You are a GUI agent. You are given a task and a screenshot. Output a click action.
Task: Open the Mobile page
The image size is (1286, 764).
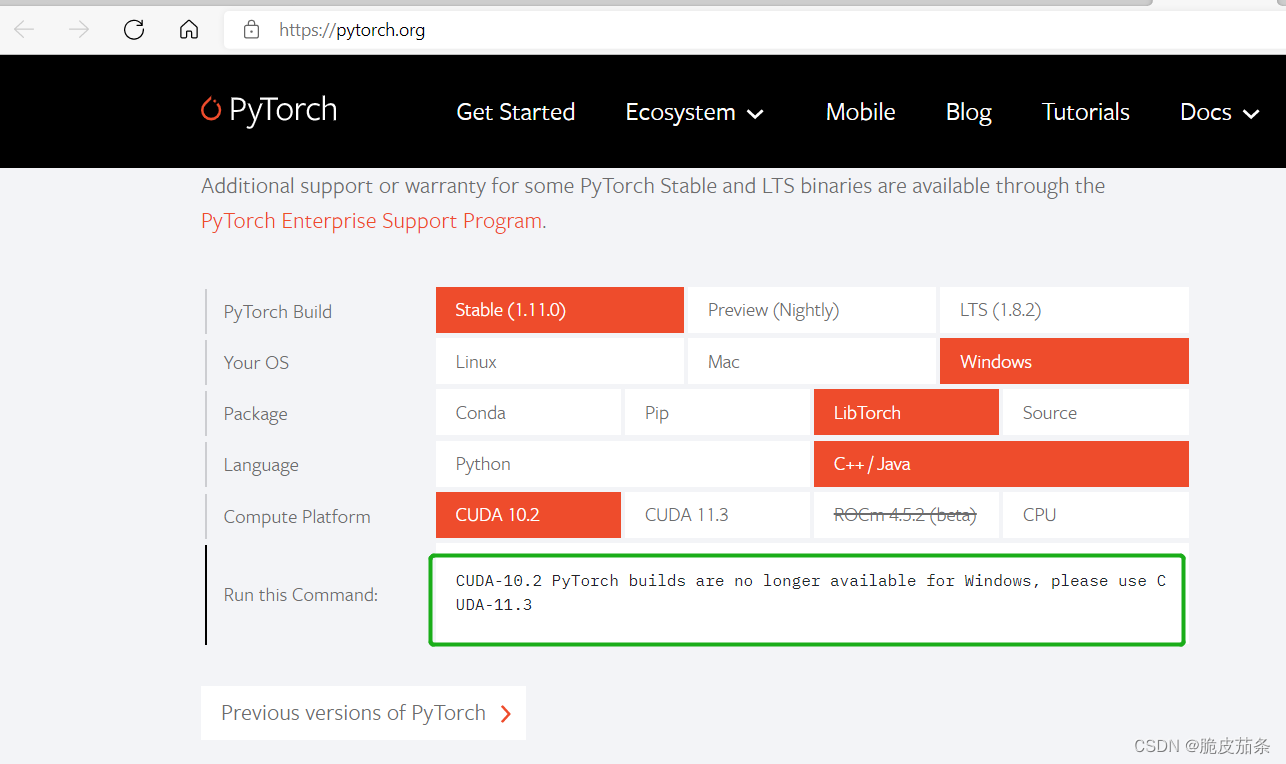point(861,112)
